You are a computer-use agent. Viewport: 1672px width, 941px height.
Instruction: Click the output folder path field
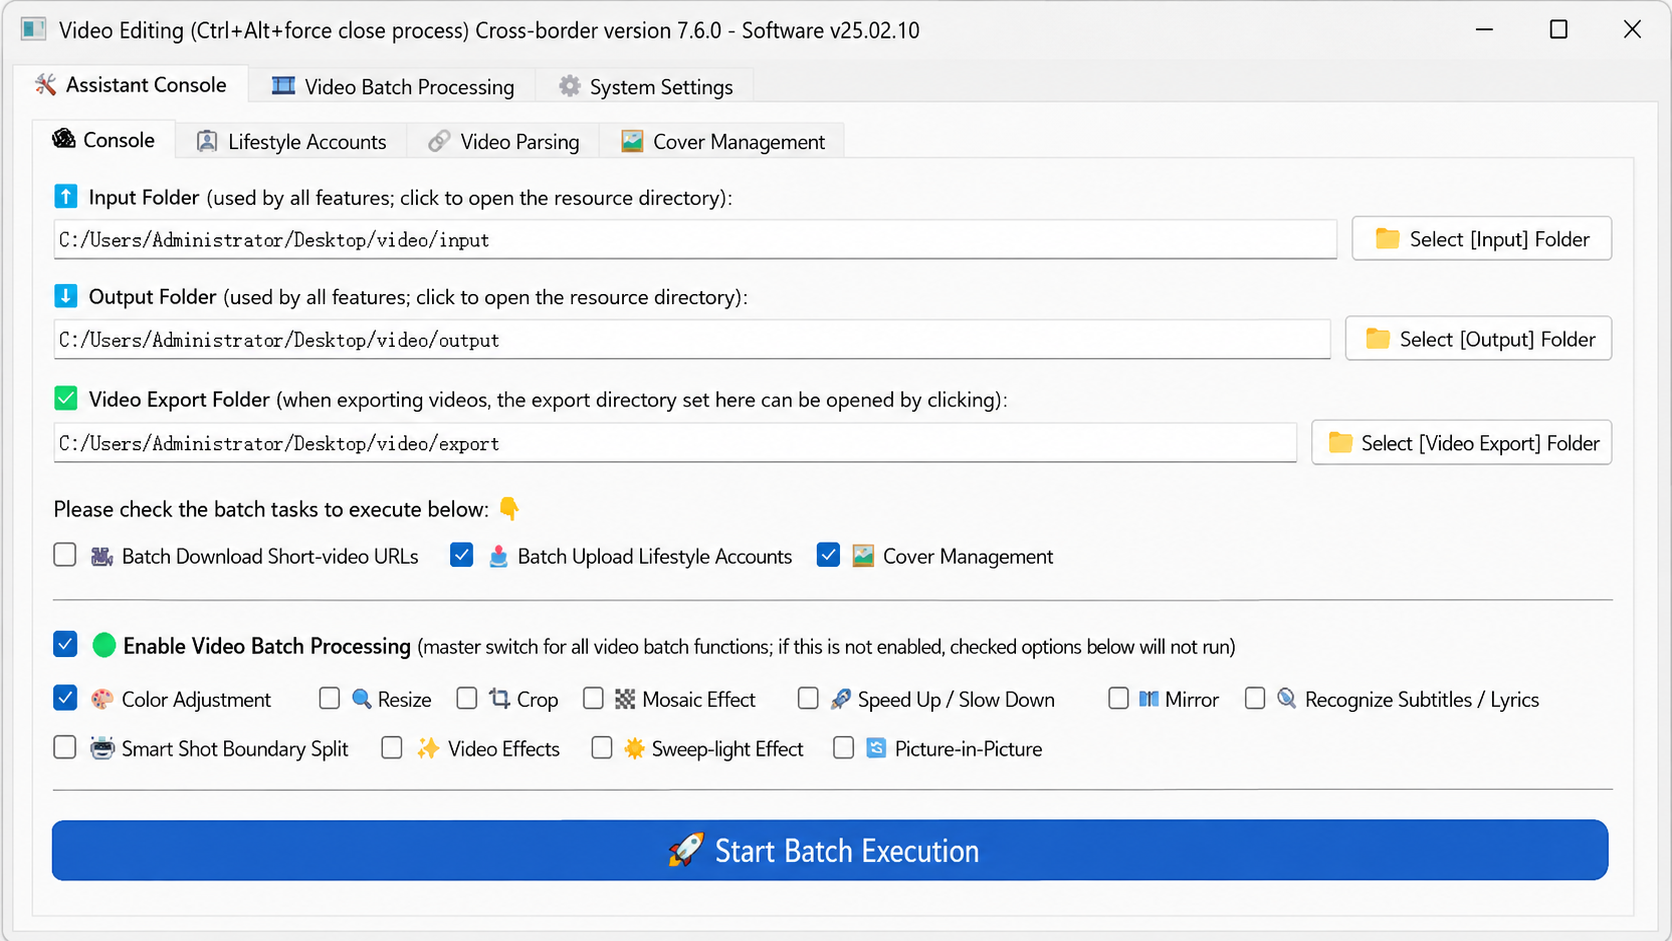point(692,340)
